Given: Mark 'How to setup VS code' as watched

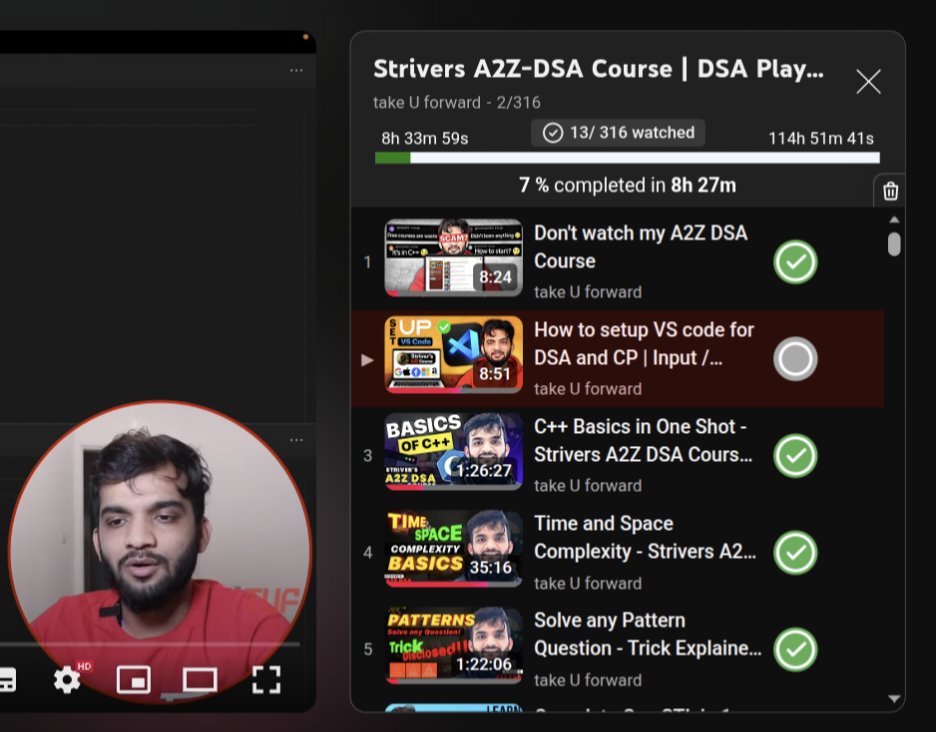Looking at the screenshot, I should (794, 358).
